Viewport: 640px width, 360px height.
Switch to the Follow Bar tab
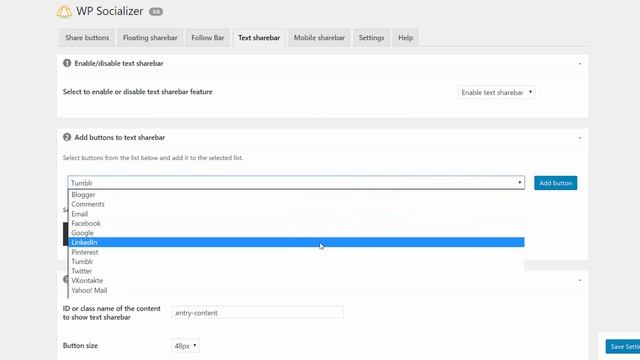(208, 38)
